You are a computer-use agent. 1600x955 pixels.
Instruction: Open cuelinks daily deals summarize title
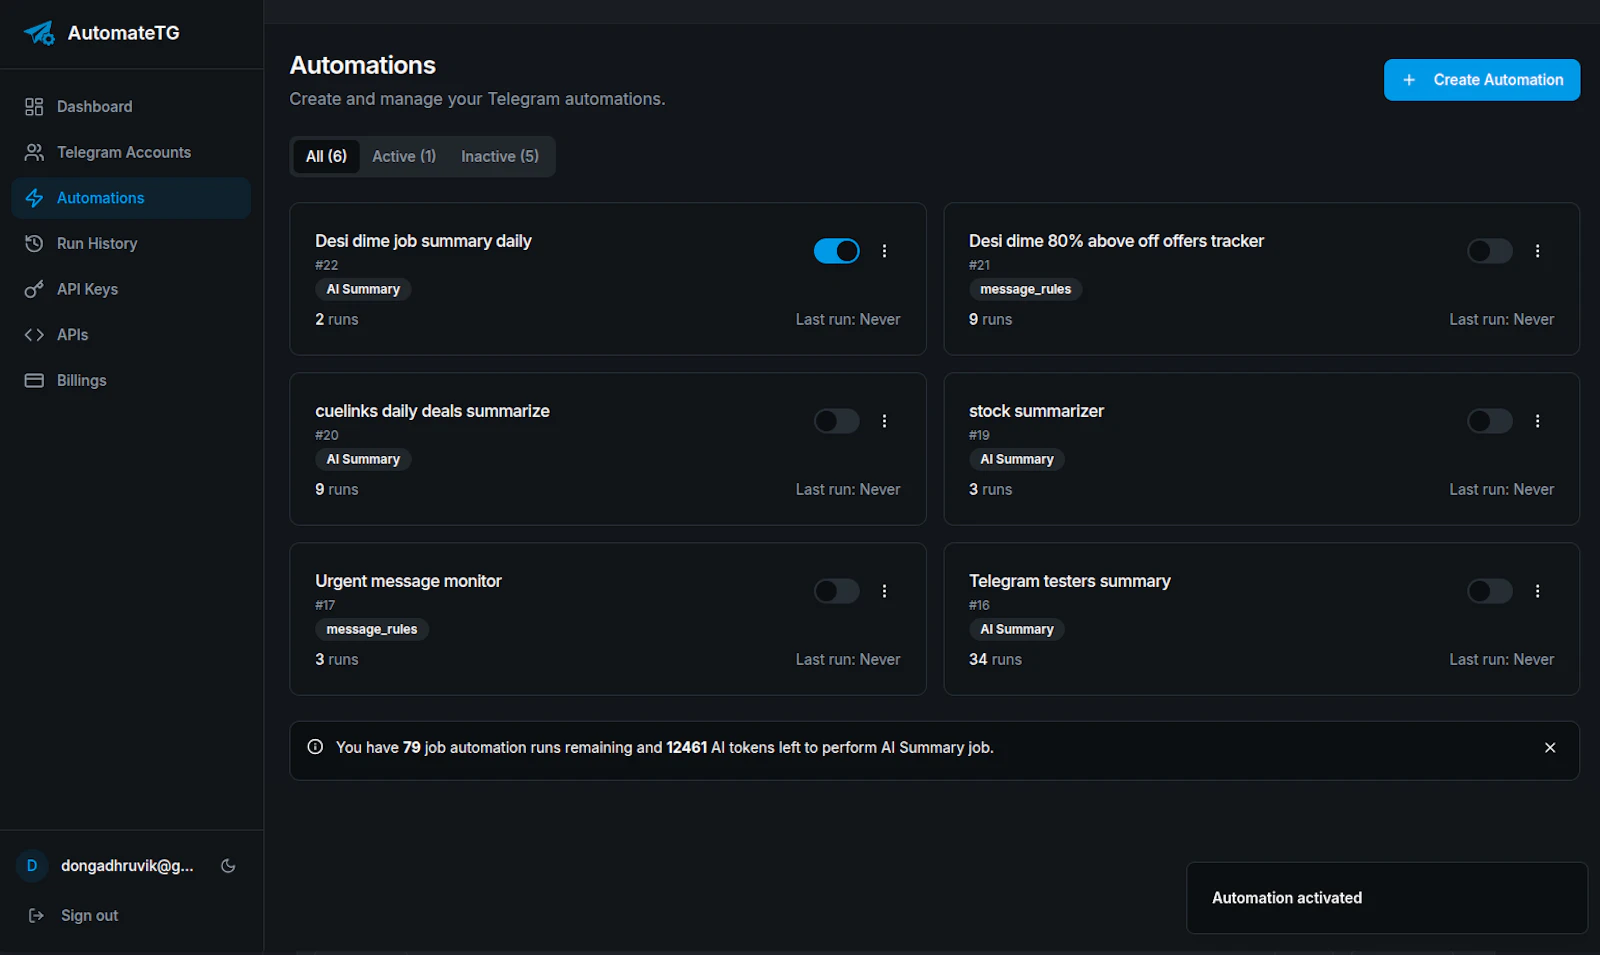[432, 411]
